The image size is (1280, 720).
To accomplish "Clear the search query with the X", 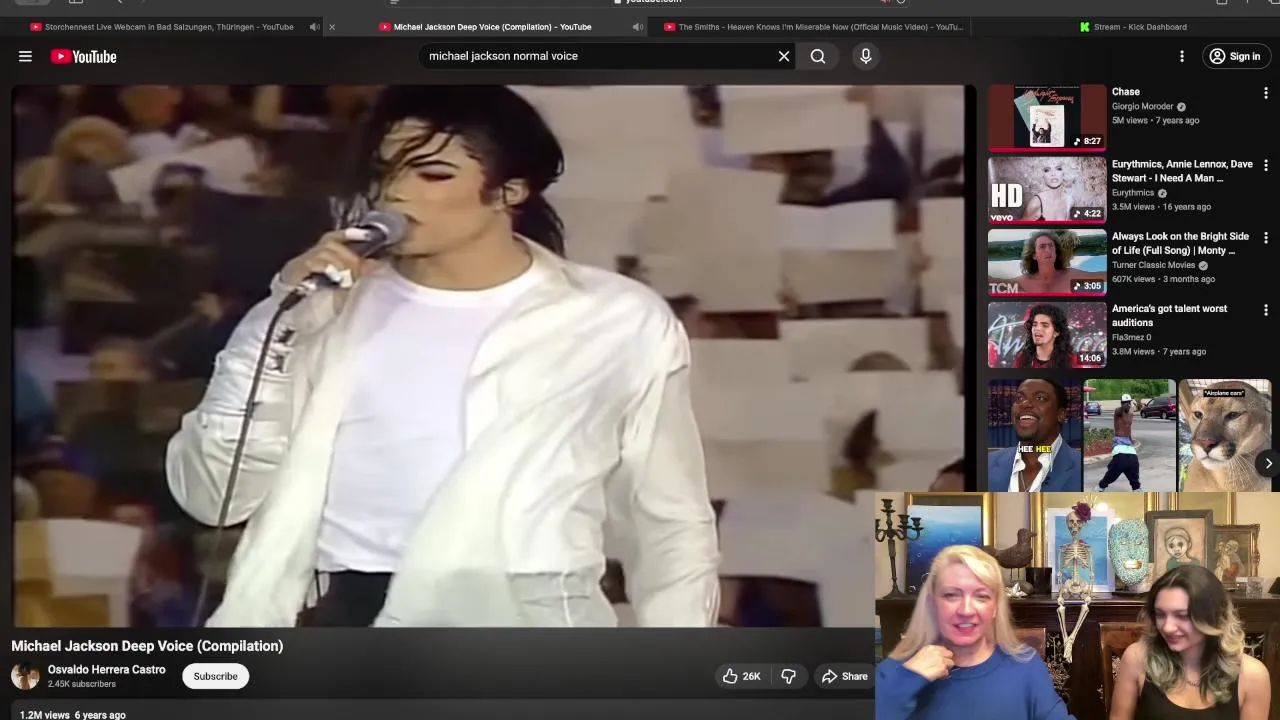I will pos(784,56).
